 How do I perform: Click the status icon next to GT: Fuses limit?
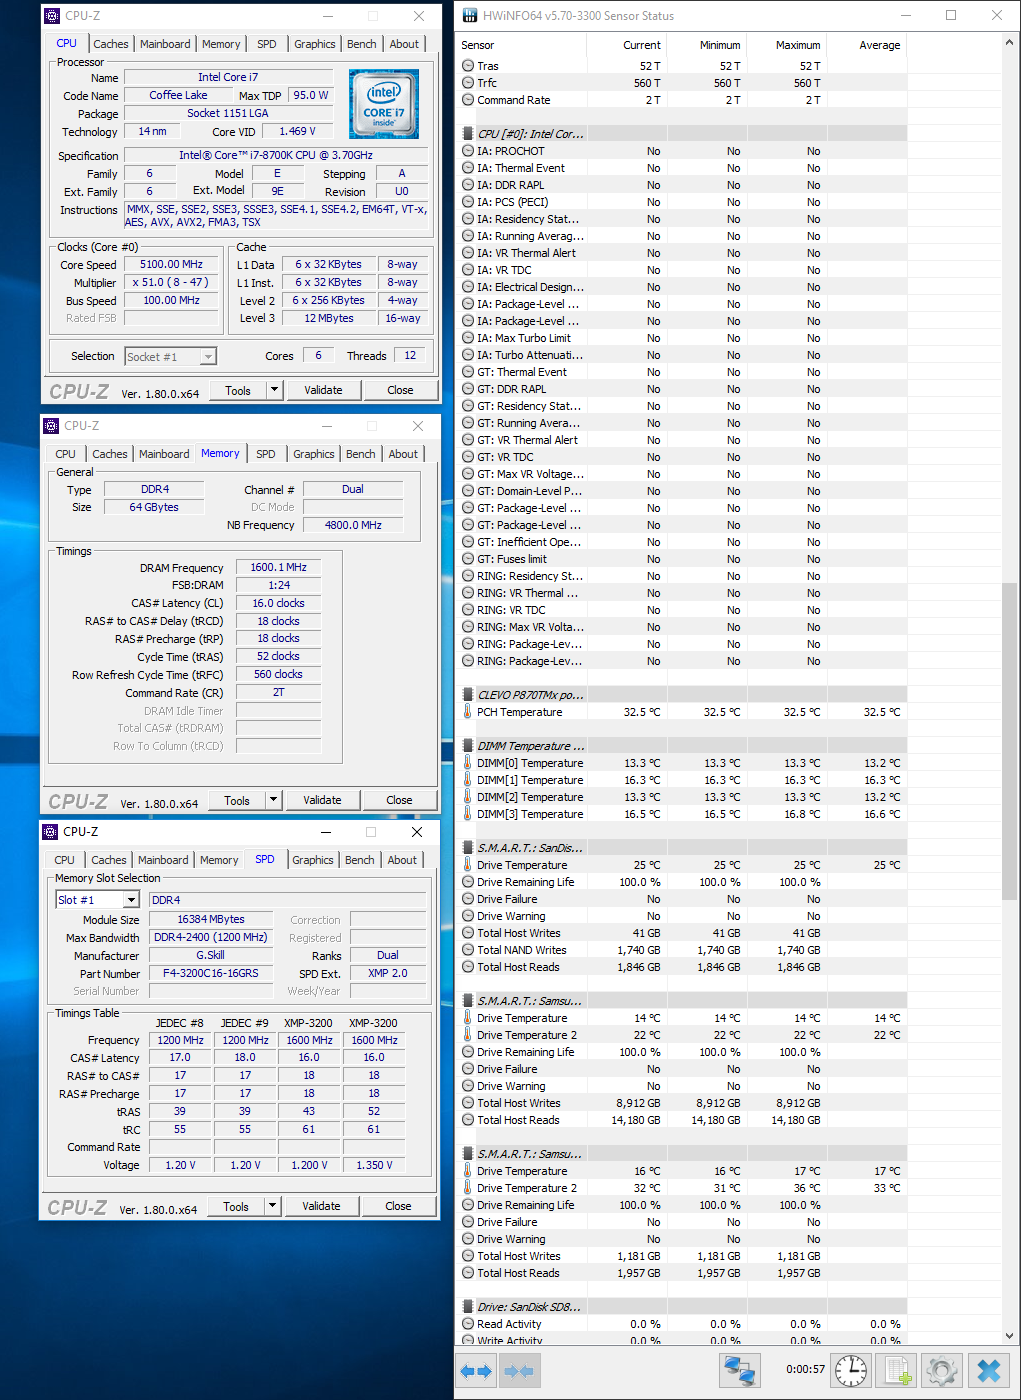[468, 559]
